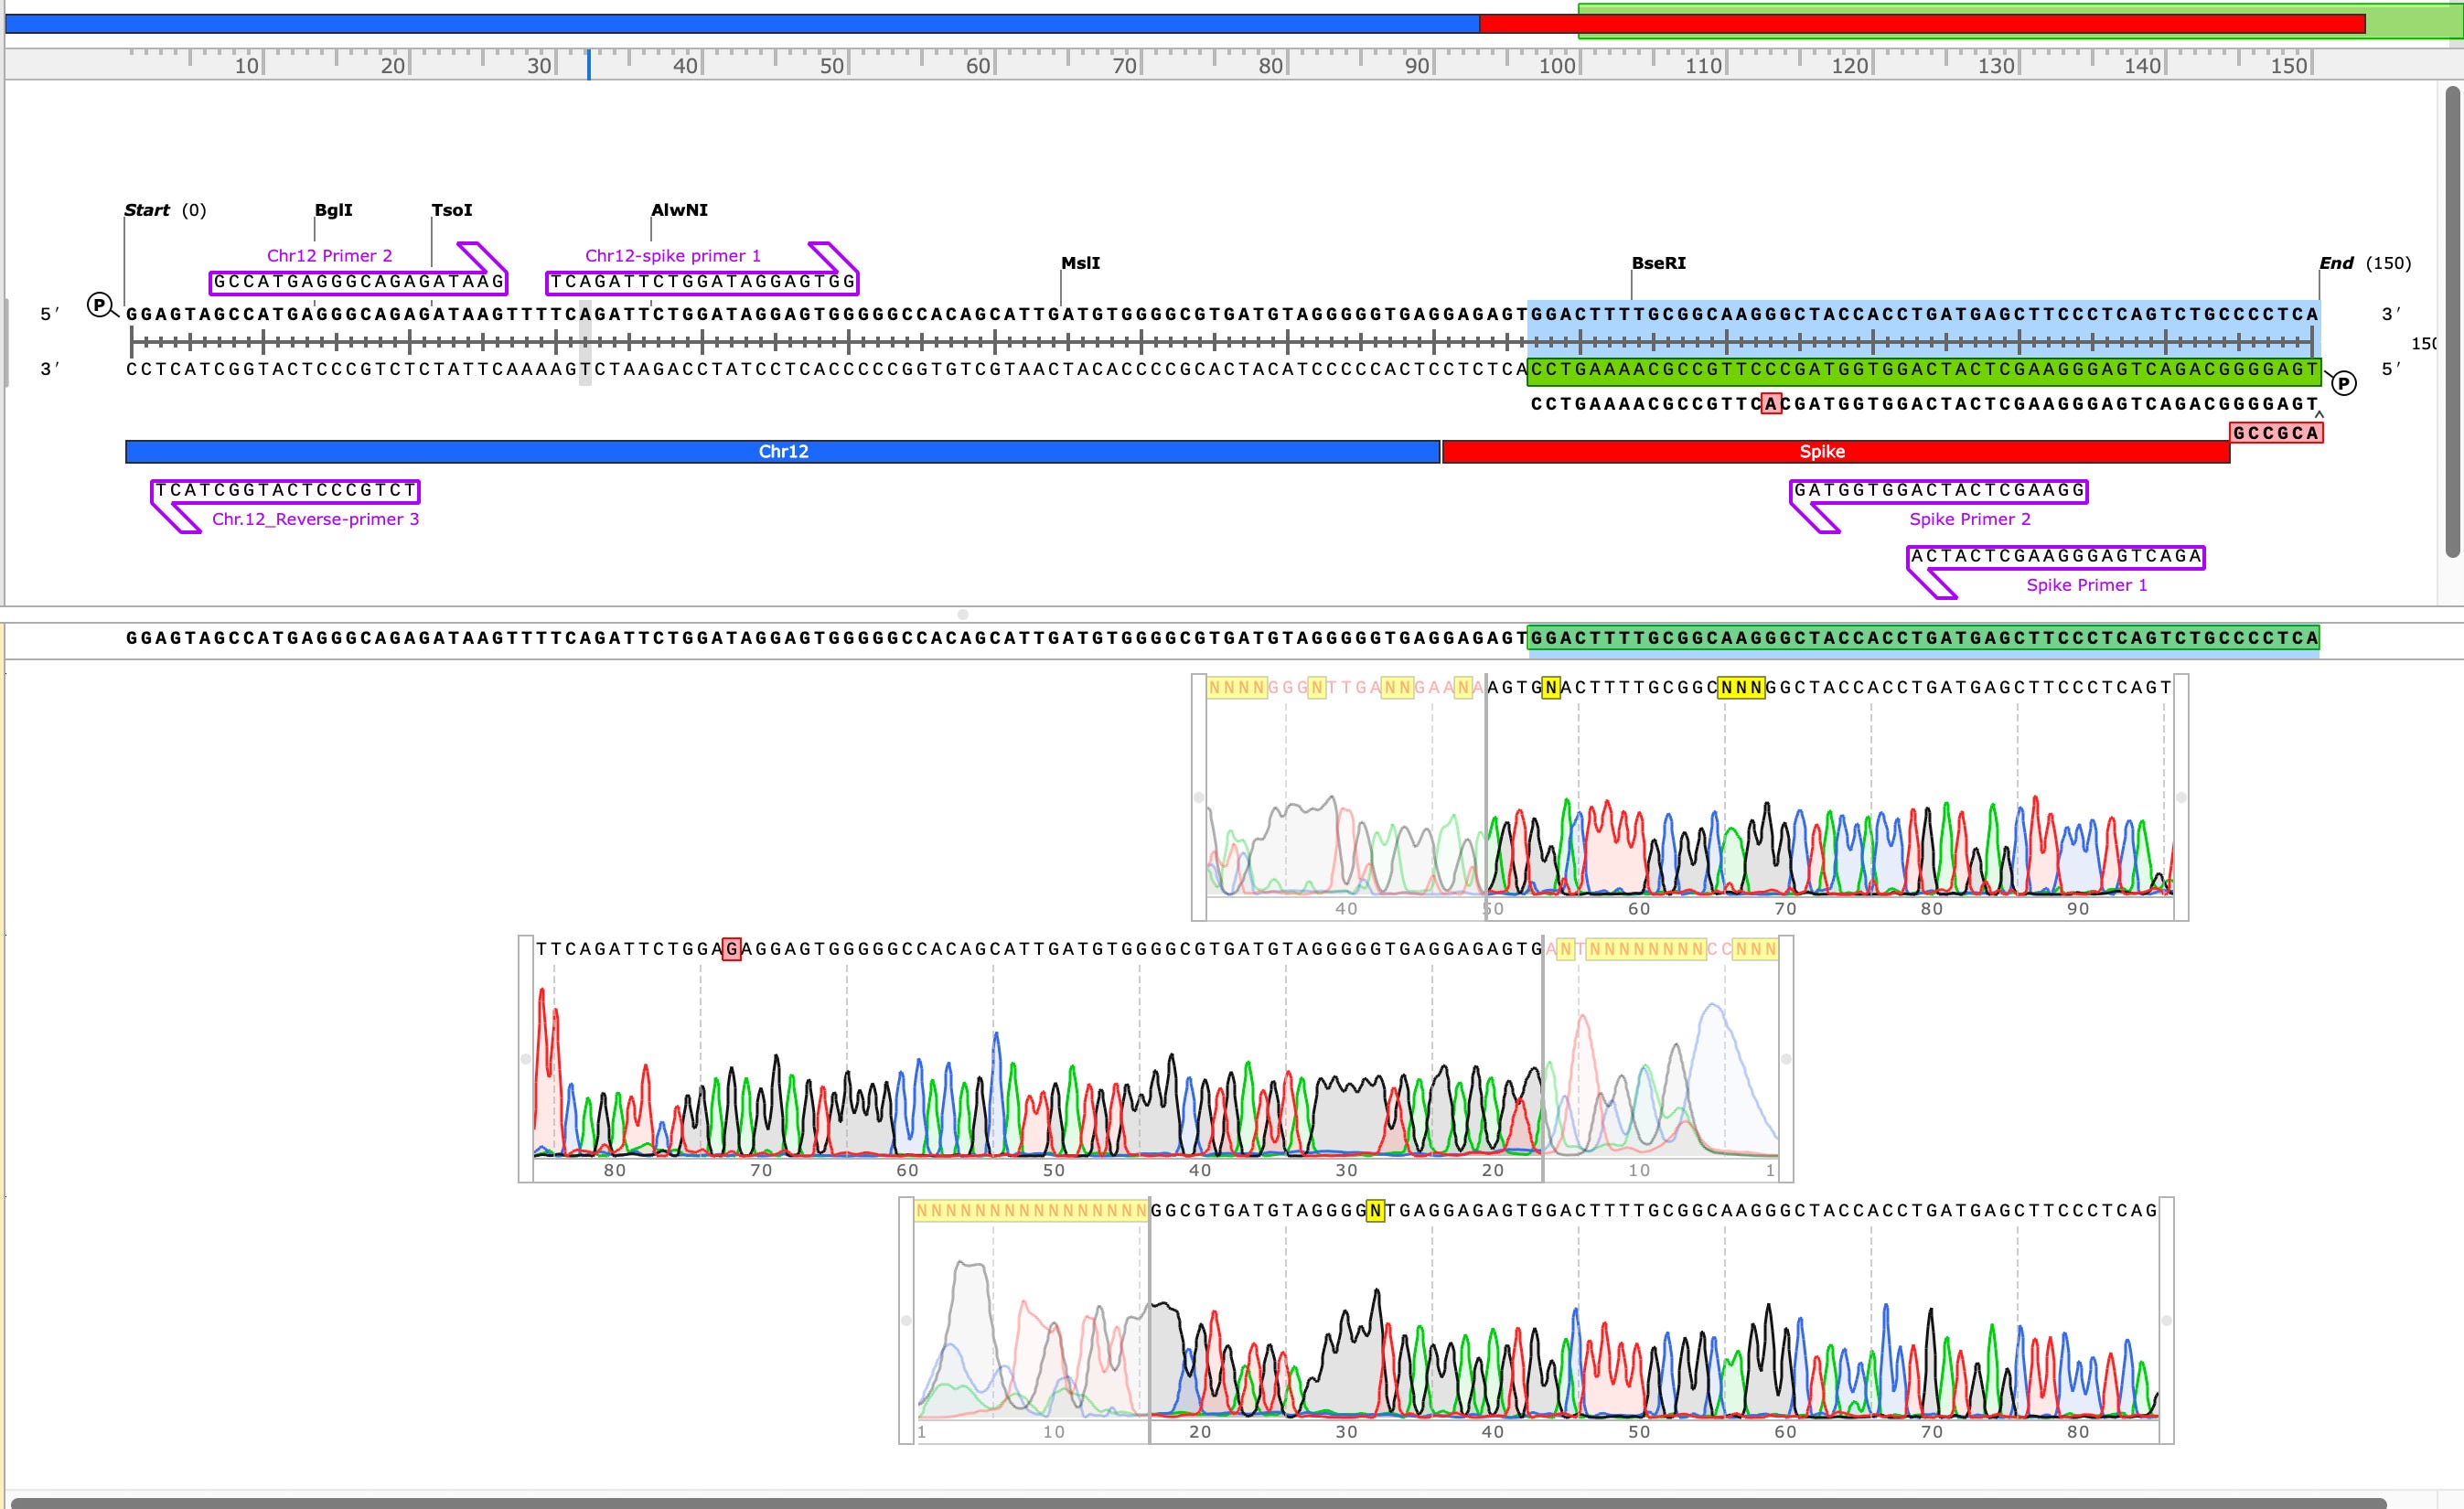Click the splitter handle between sequence and alignment panes
The image size is (2464, 1509).
tap(962, 614)
